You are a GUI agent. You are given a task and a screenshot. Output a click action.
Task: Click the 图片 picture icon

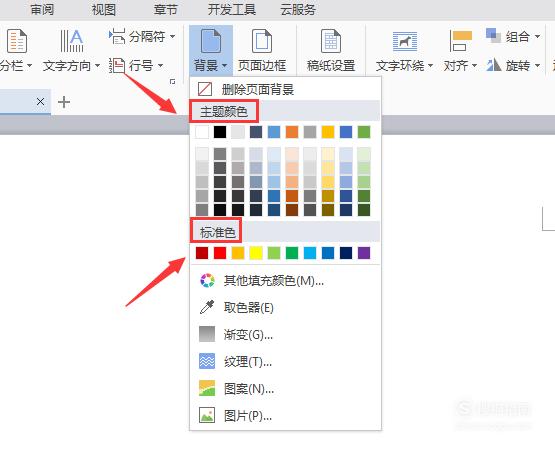pyautogui.click(x=207, y=415)
